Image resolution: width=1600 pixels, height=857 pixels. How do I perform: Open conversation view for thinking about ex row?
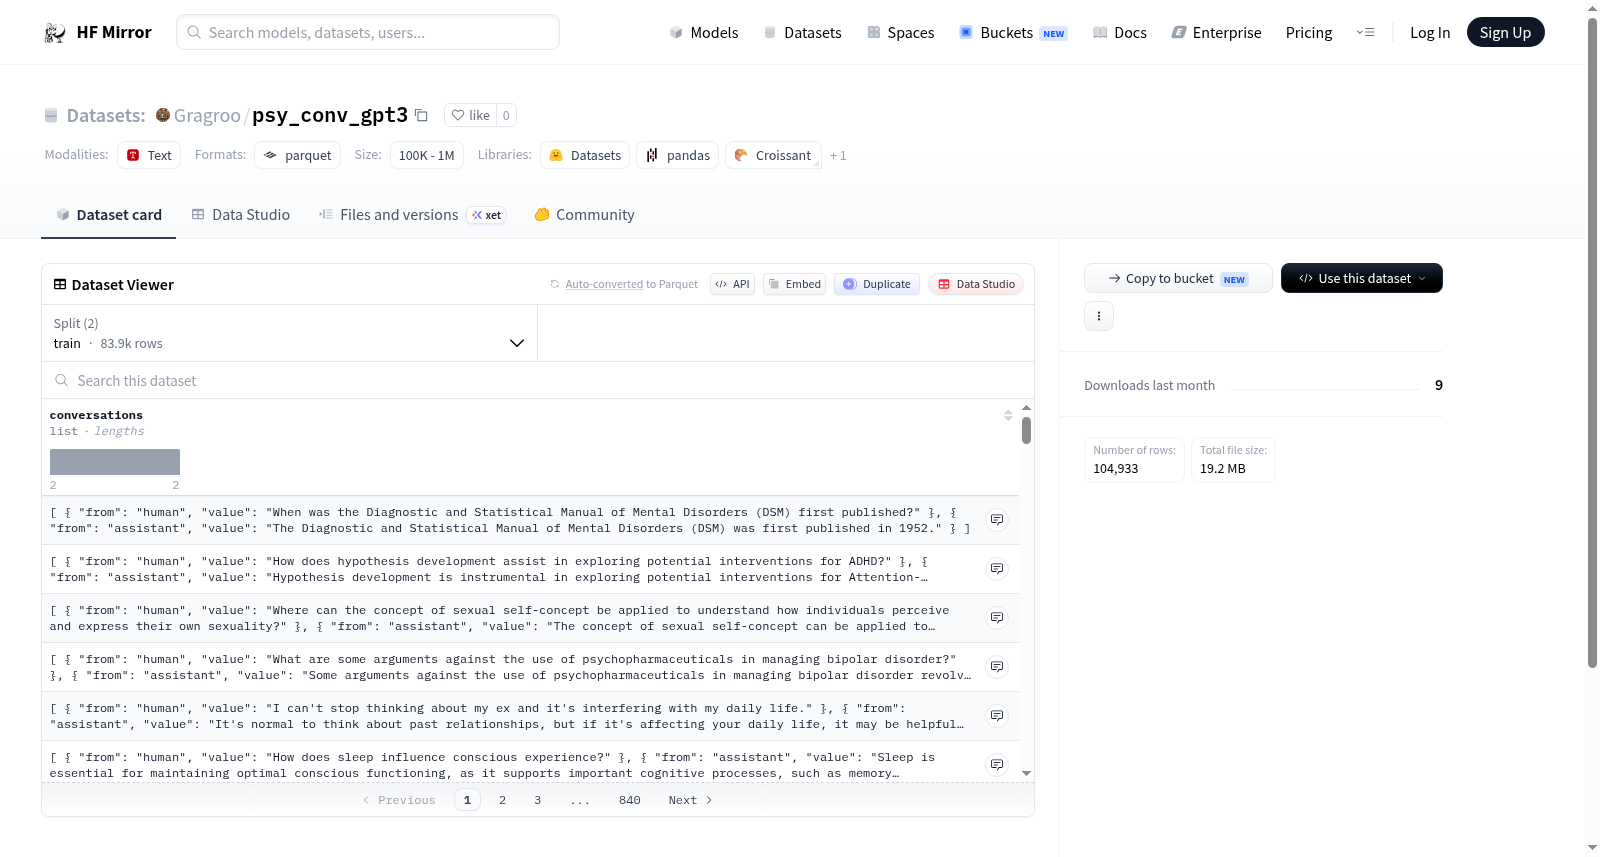997,715
